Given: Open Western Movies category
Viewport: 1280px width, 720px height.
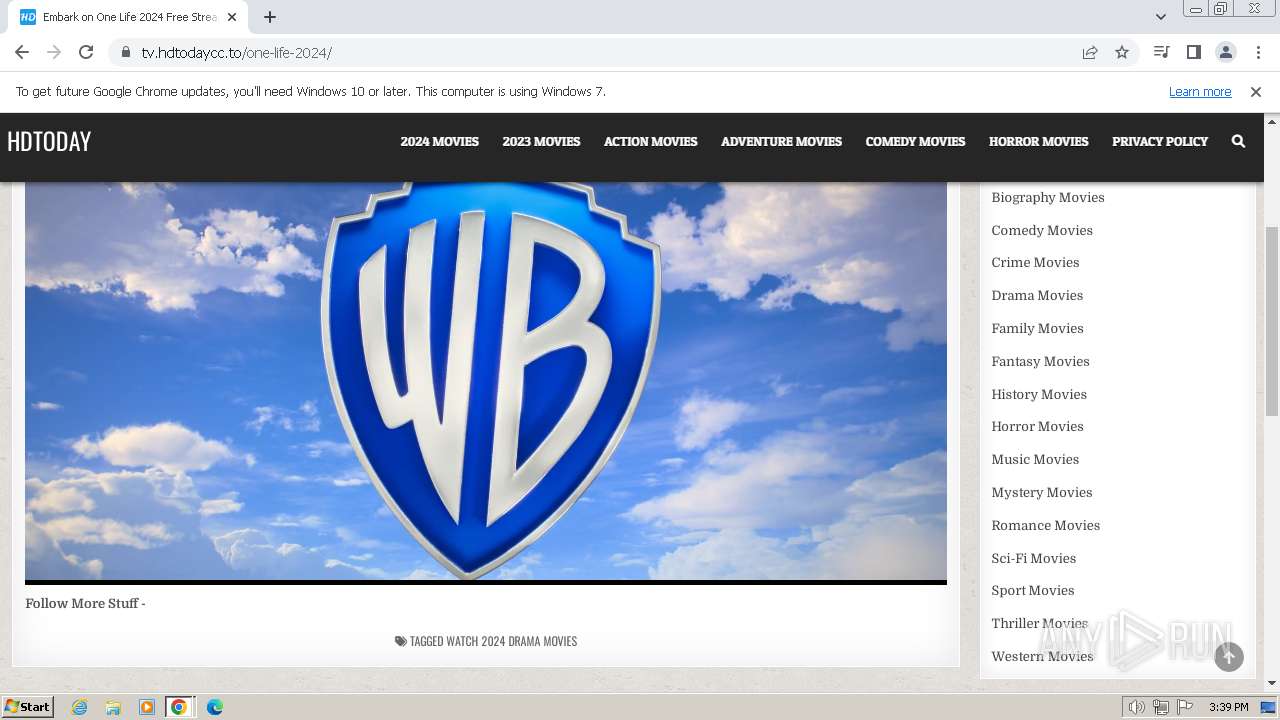Looking at the screenshot, I should click(x=1042, y=657).
